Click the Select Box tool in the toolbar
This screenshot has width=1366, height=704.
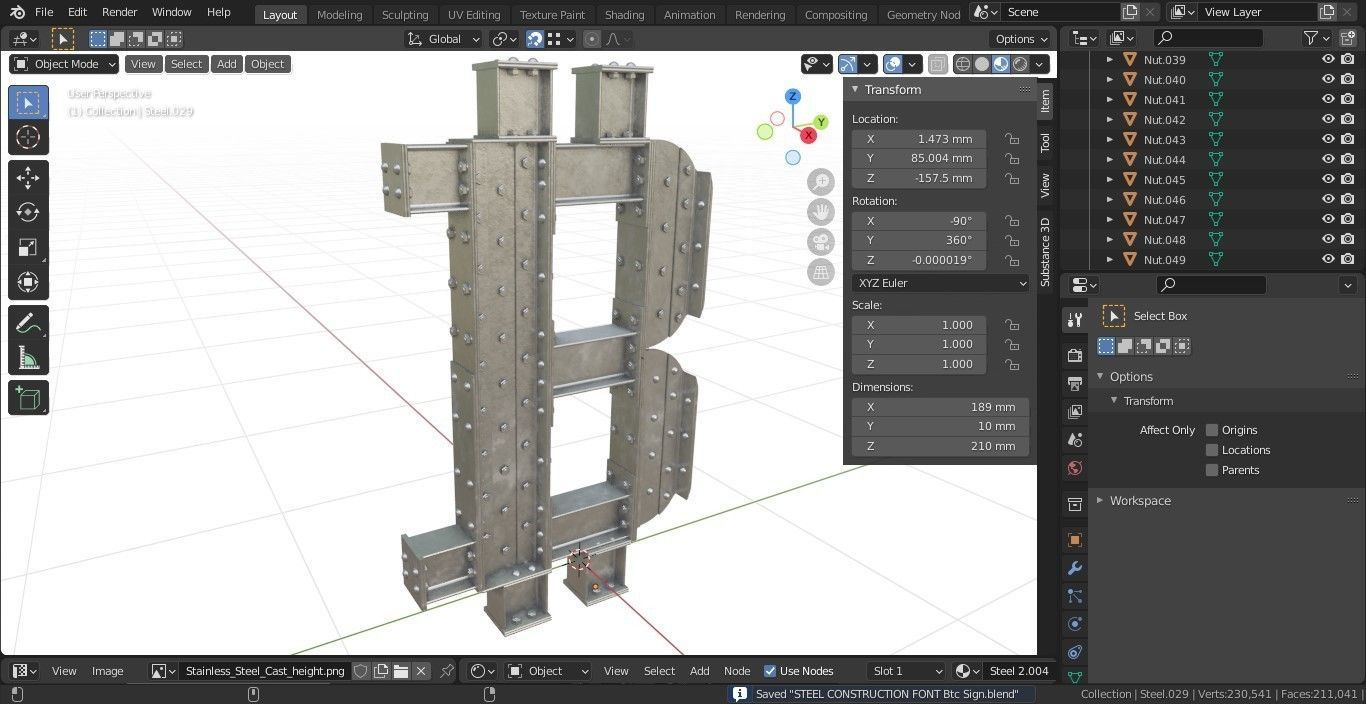pyautogui.click(x=28, y=102)
